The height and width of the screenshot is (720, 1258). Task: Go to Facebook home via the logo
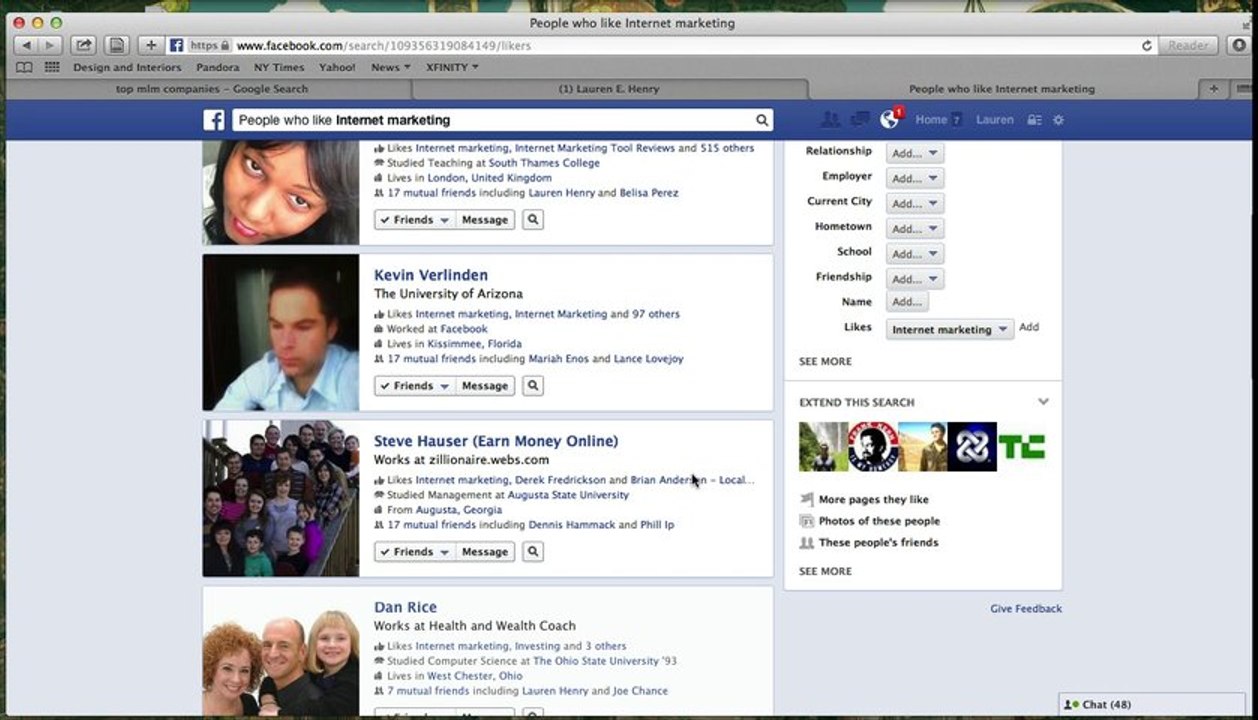[x=214, y=120]
